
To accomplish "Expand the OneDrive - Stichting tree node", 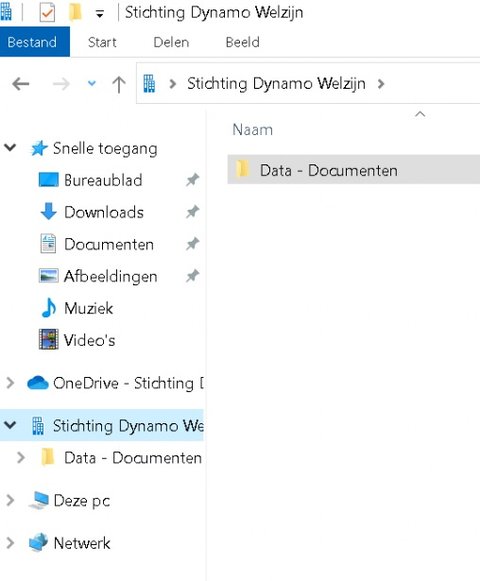I will click(x=10, y=383).
